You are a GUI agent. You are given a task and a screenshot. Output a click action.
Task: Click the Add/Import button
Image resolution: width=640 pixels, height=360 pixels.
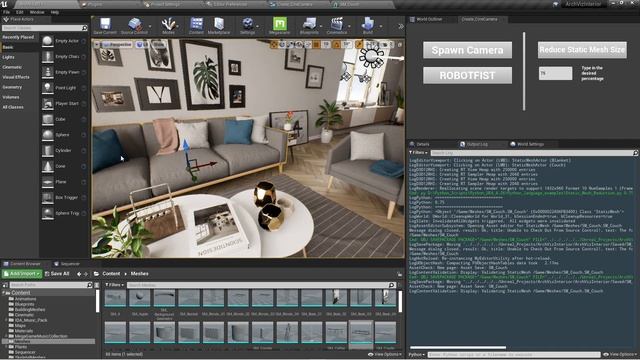coord(22,273)
